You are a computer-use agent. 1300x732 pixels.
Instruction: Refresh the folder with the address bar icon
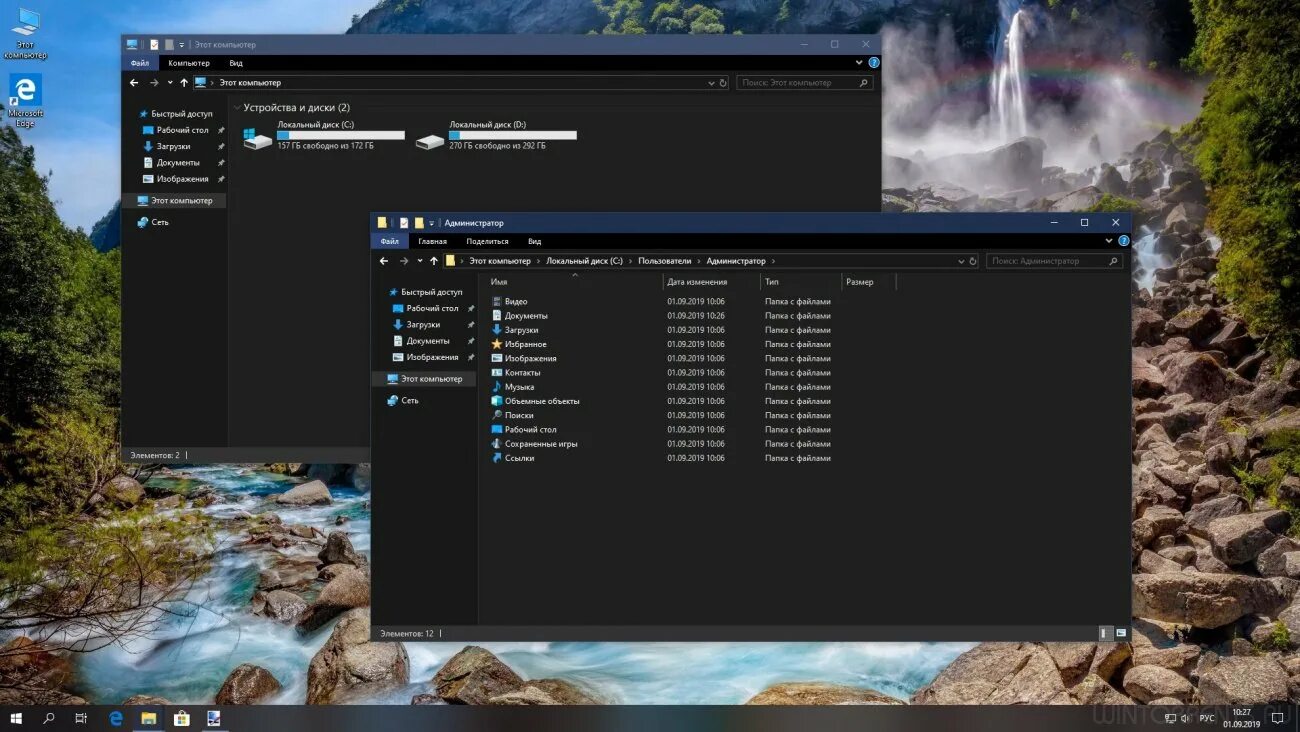point(972,261)
